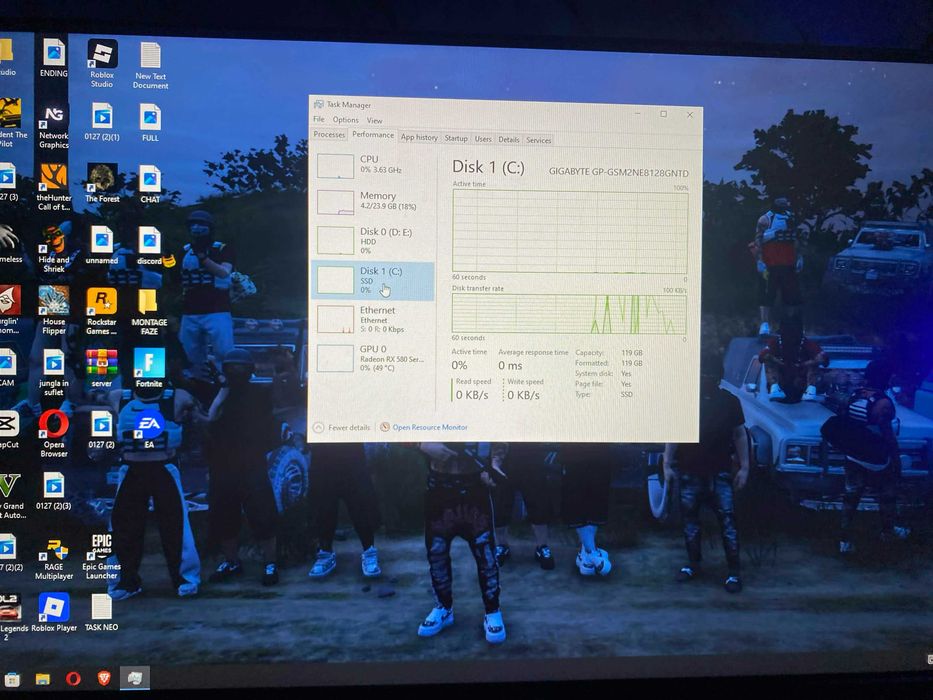Screen dimensions: 933x700
Task: Switch to the Services tab
Action: point(538,140)
